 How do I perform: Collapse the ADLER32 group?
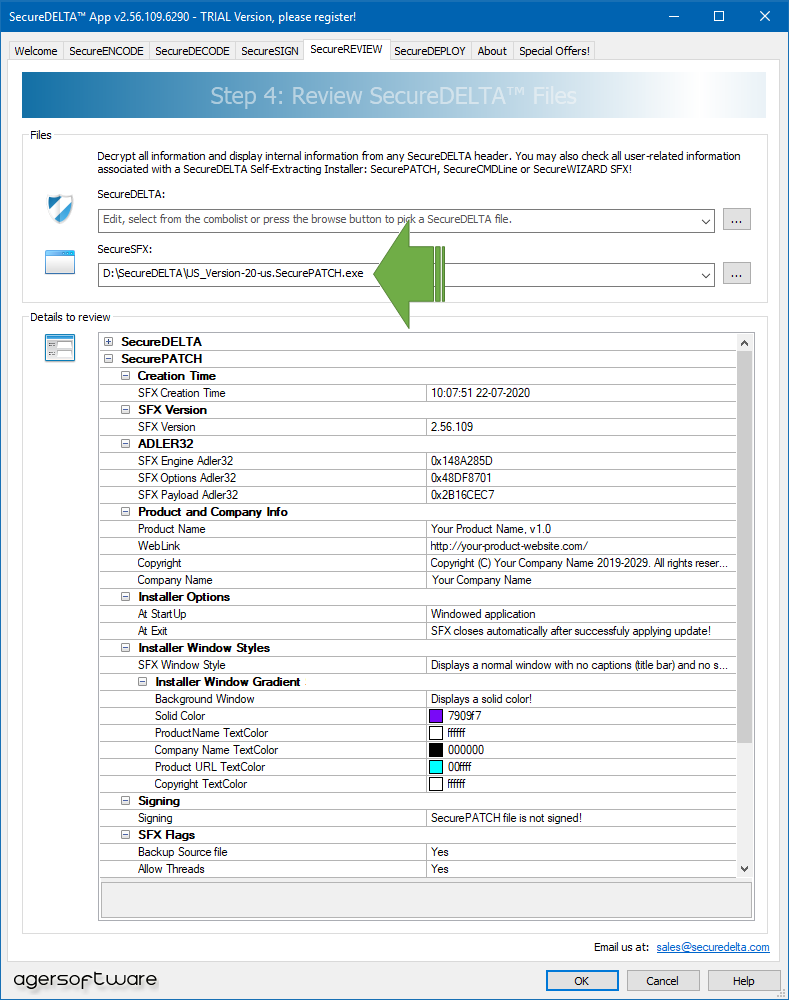pyautogui.click(x=126, y=444)
